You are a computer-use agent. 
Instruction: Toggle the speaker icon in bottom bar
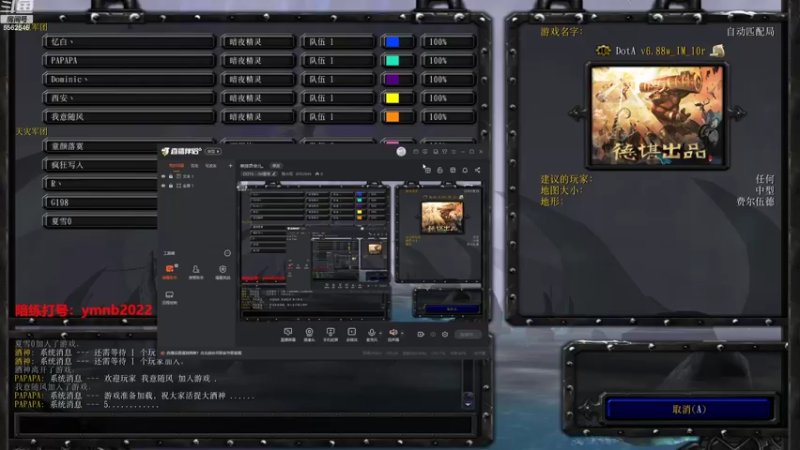coord(393,333)
